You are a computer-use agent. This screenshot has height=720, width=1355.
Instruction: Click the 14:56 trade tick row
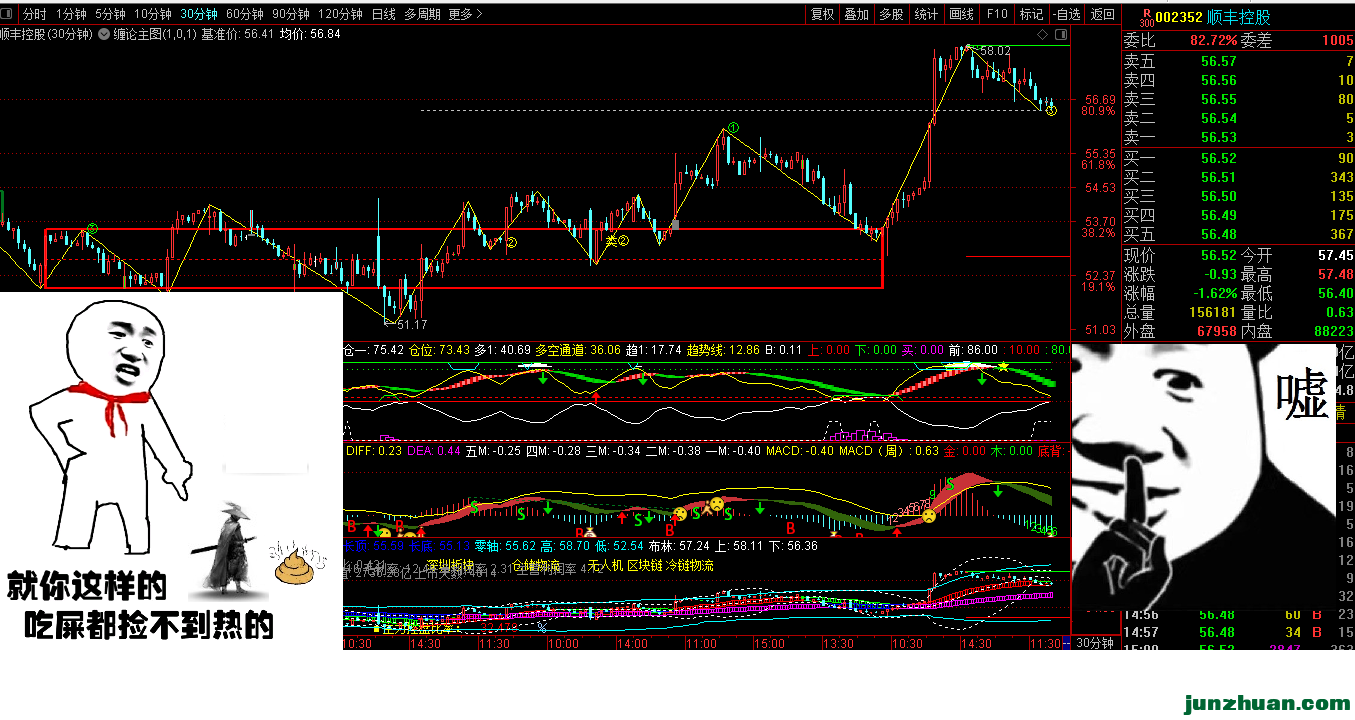pos(1238,614)
